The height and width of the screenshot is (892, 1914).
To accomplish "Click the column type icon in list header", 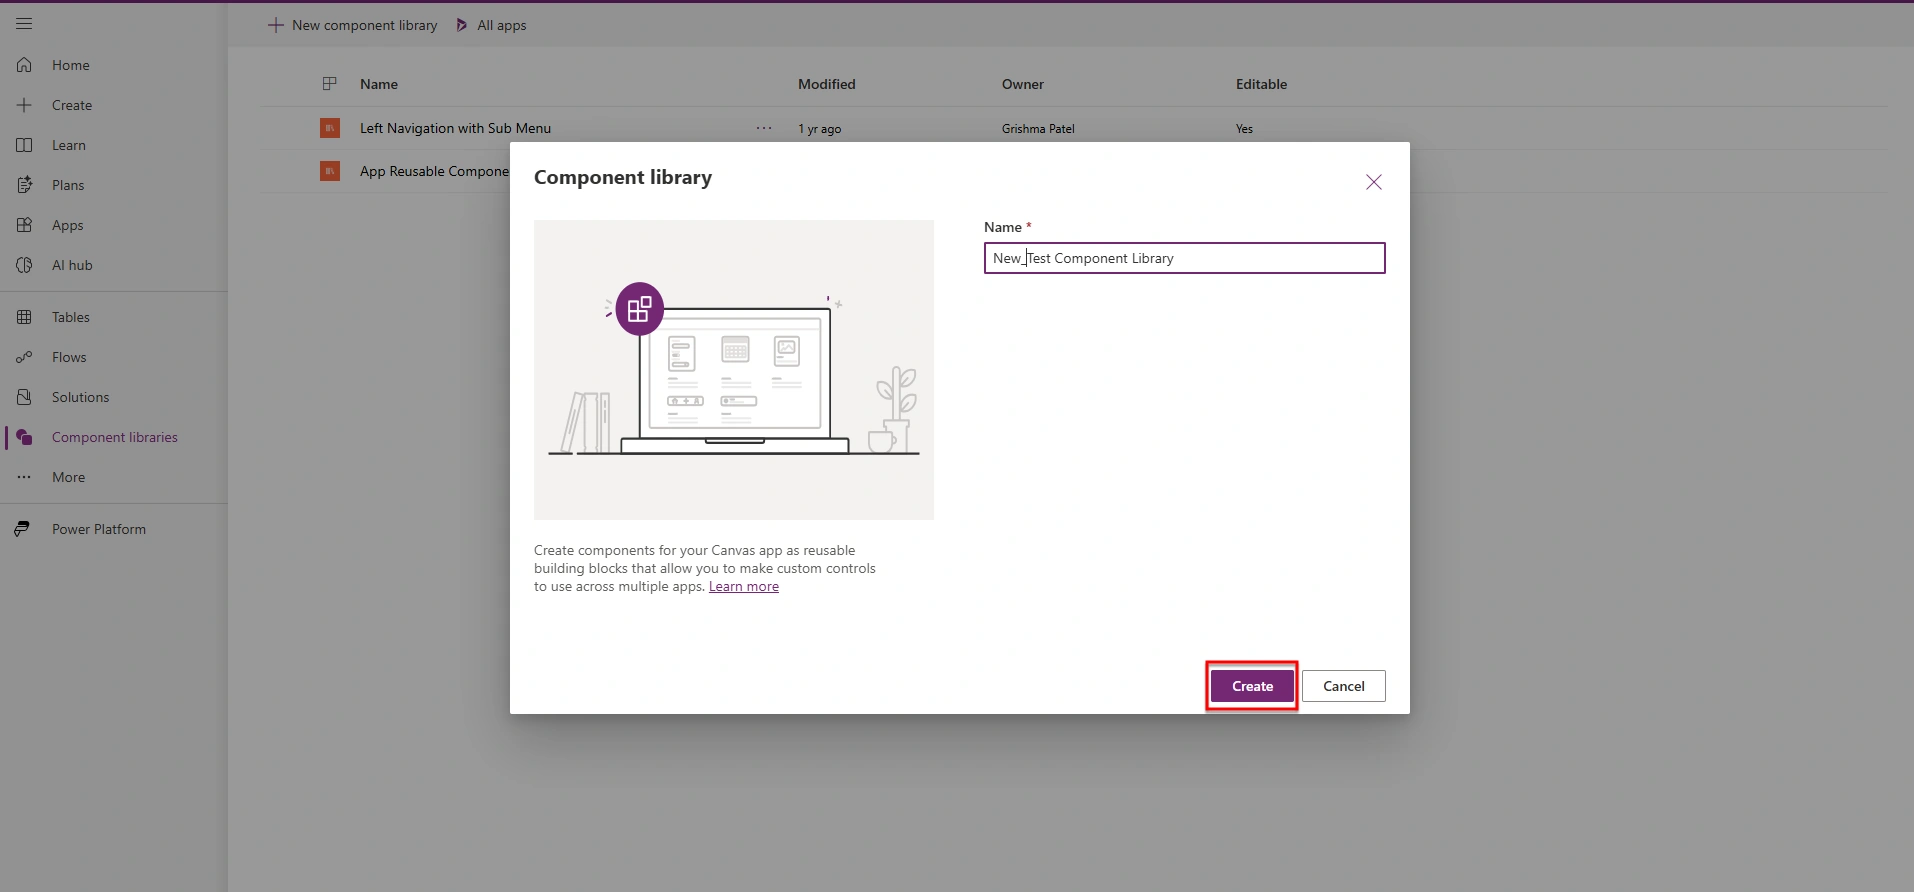I will click(330, 84).
